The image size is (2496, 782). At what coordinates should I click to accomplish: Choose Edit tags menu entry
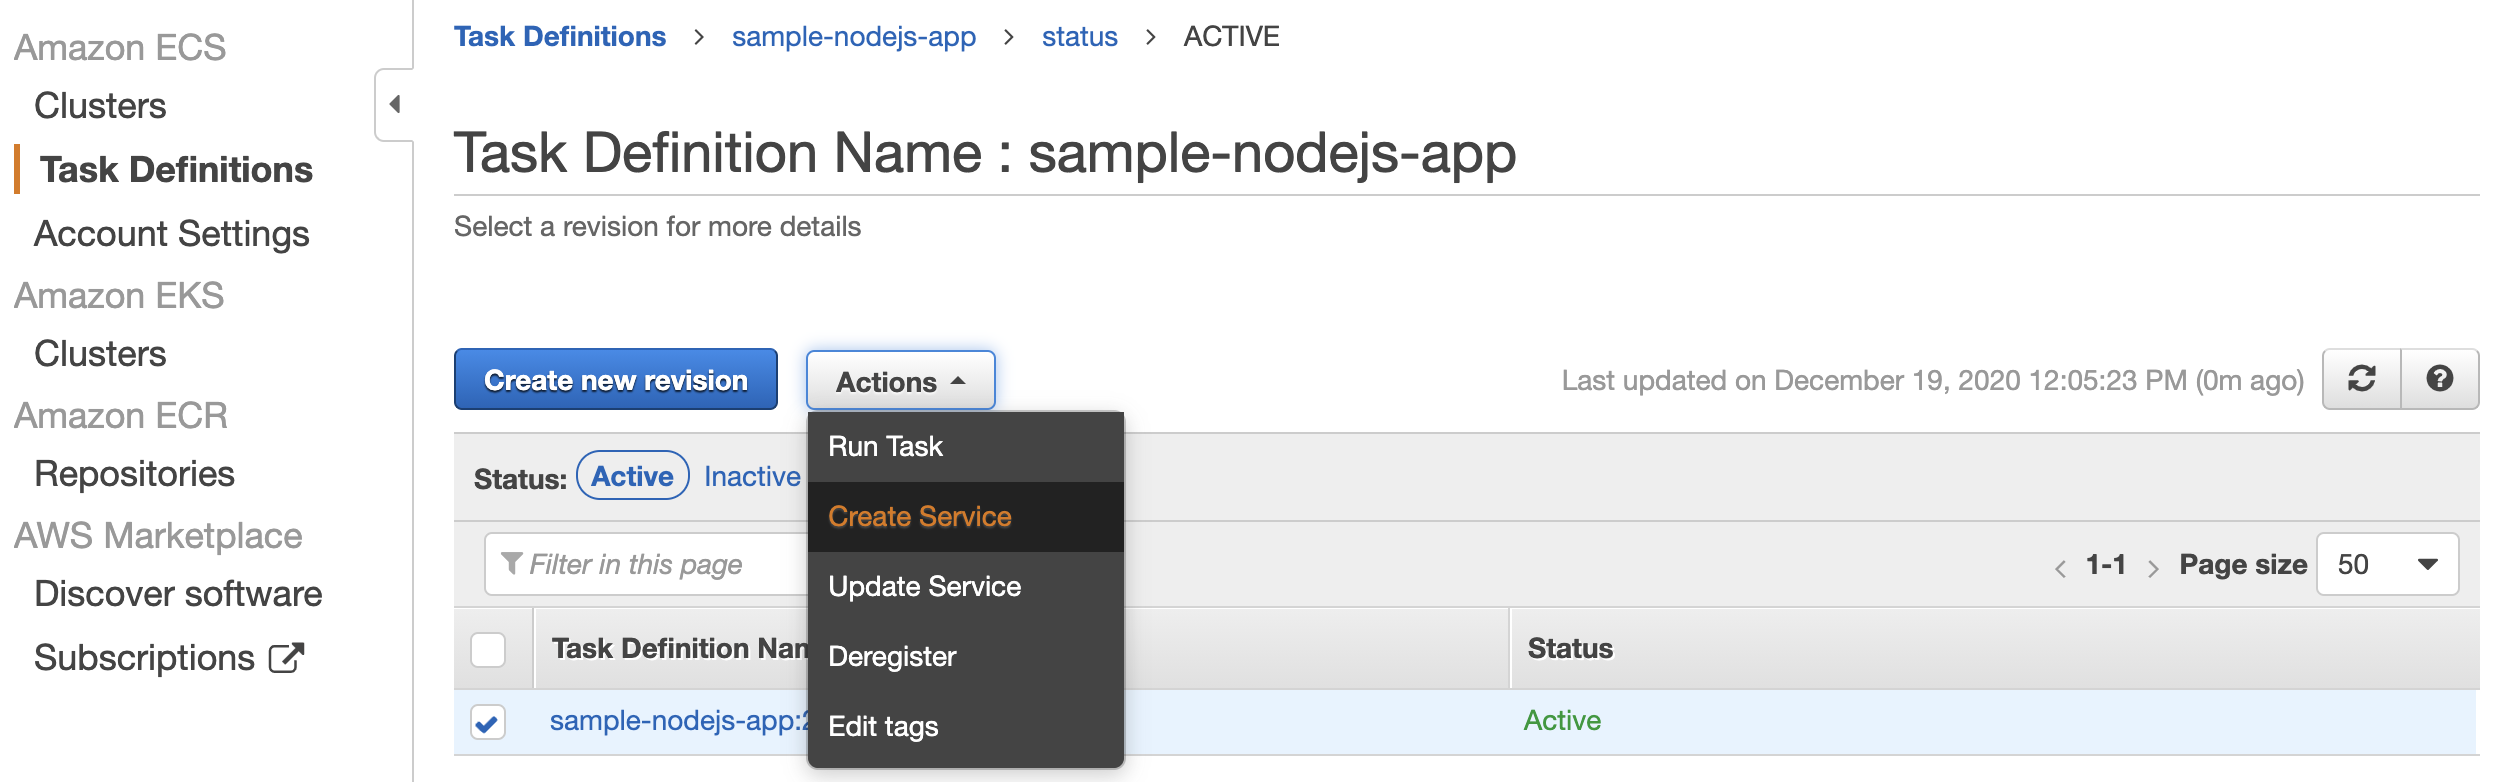click(883, 727)
